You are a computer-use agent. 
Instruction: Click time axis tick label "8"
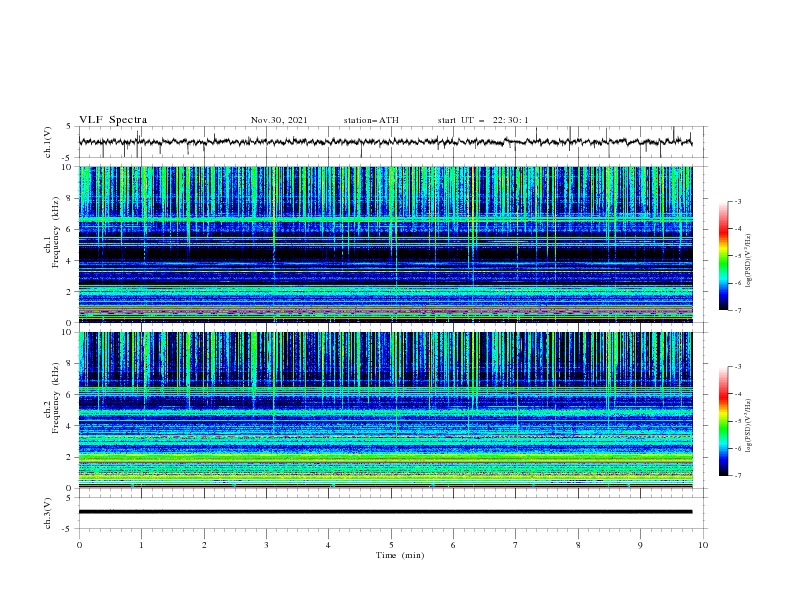[x=578, y=545]
